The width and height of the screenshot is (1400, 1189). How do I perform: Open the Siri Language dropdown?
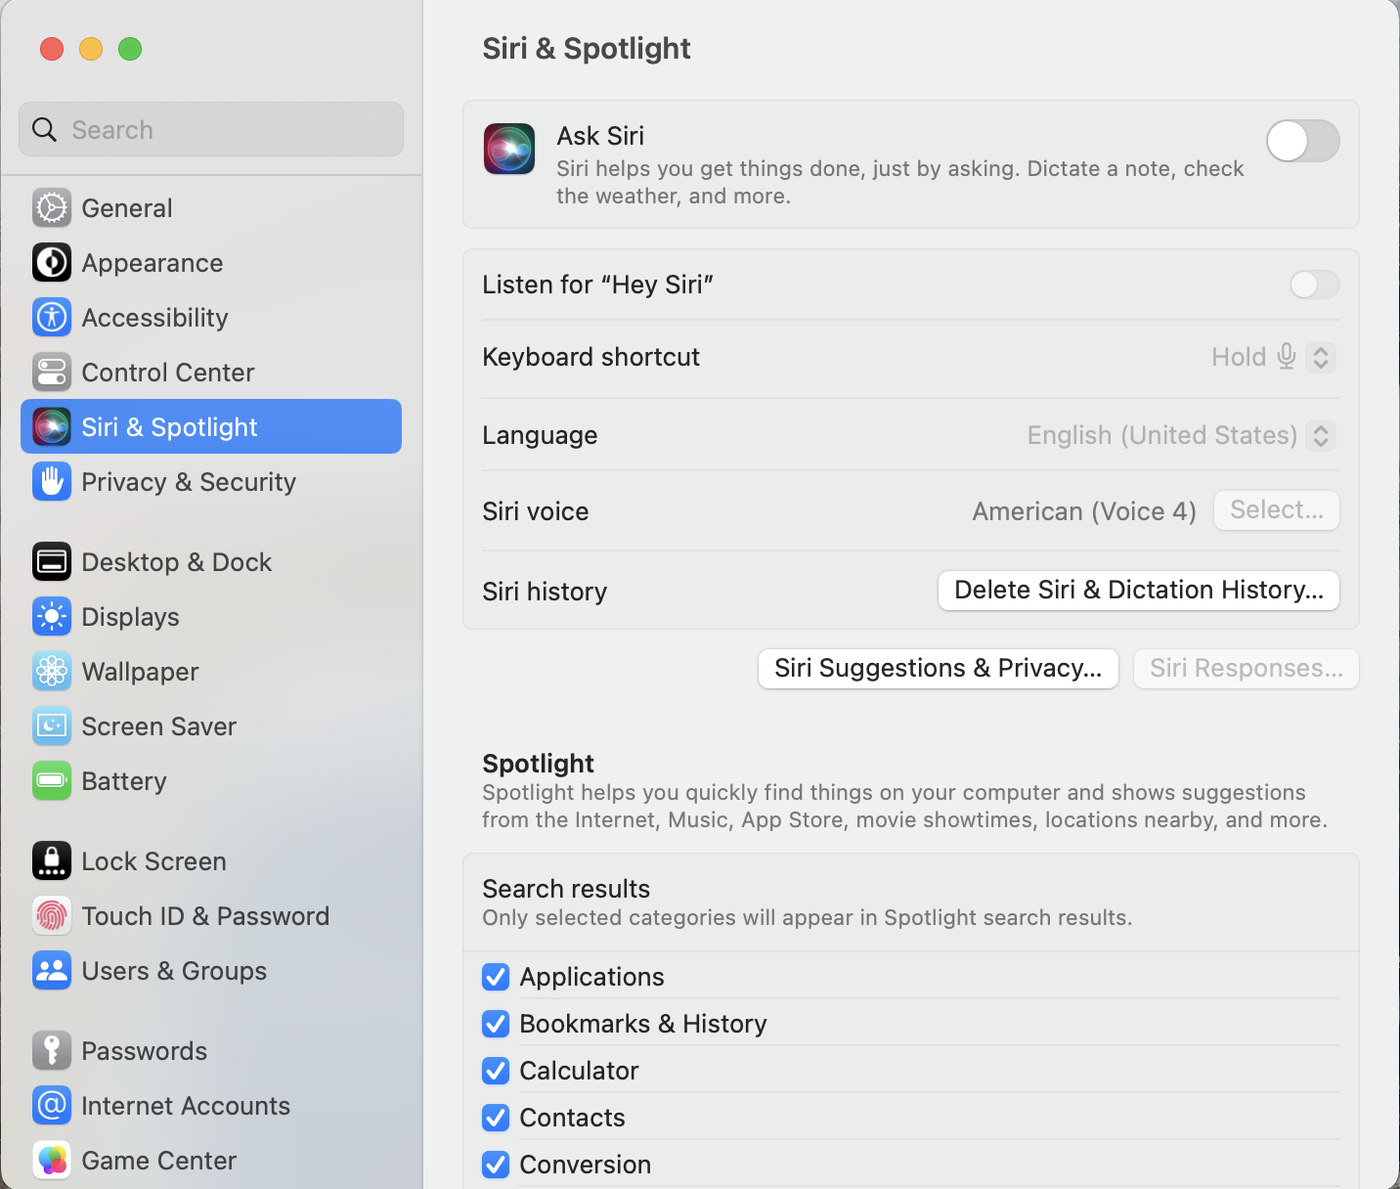point(1320,436)
